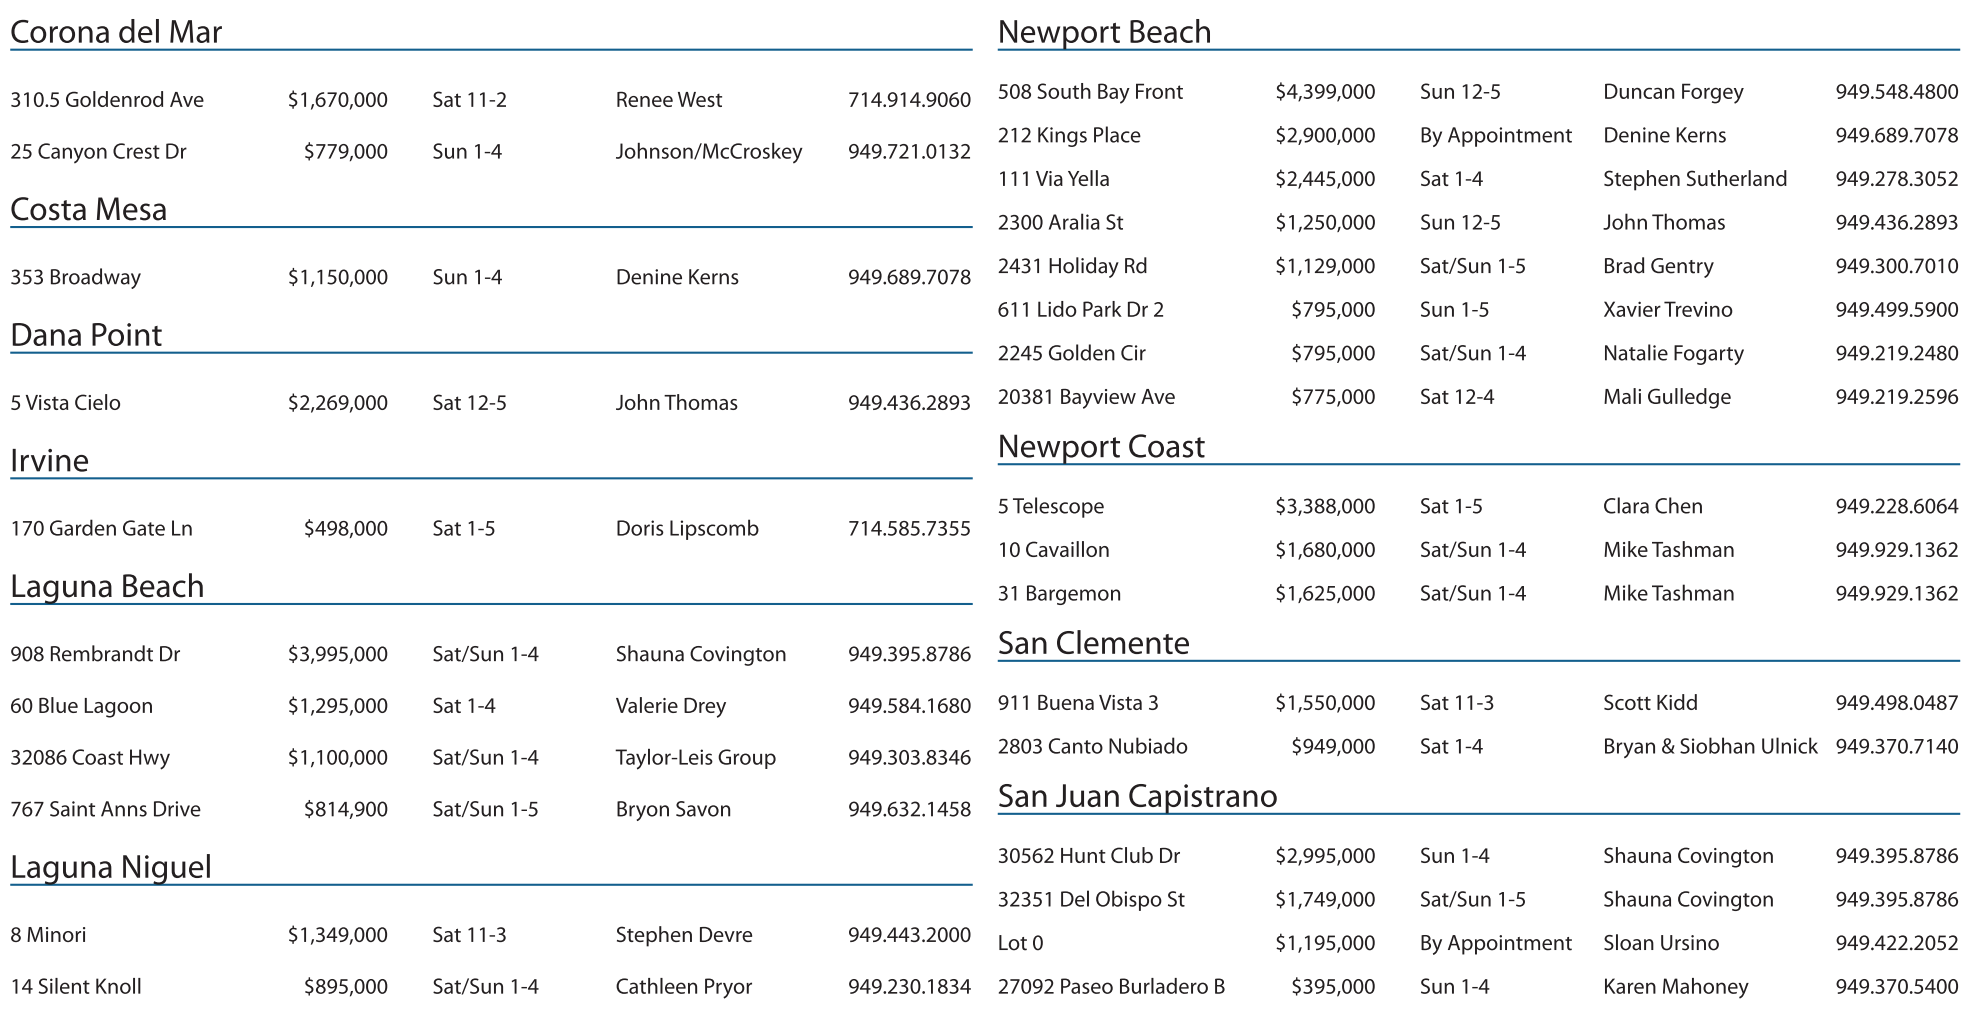Select the 14 Silent Knoll address
This screenshot has height=1014, width=1970.
pos(76,987)
